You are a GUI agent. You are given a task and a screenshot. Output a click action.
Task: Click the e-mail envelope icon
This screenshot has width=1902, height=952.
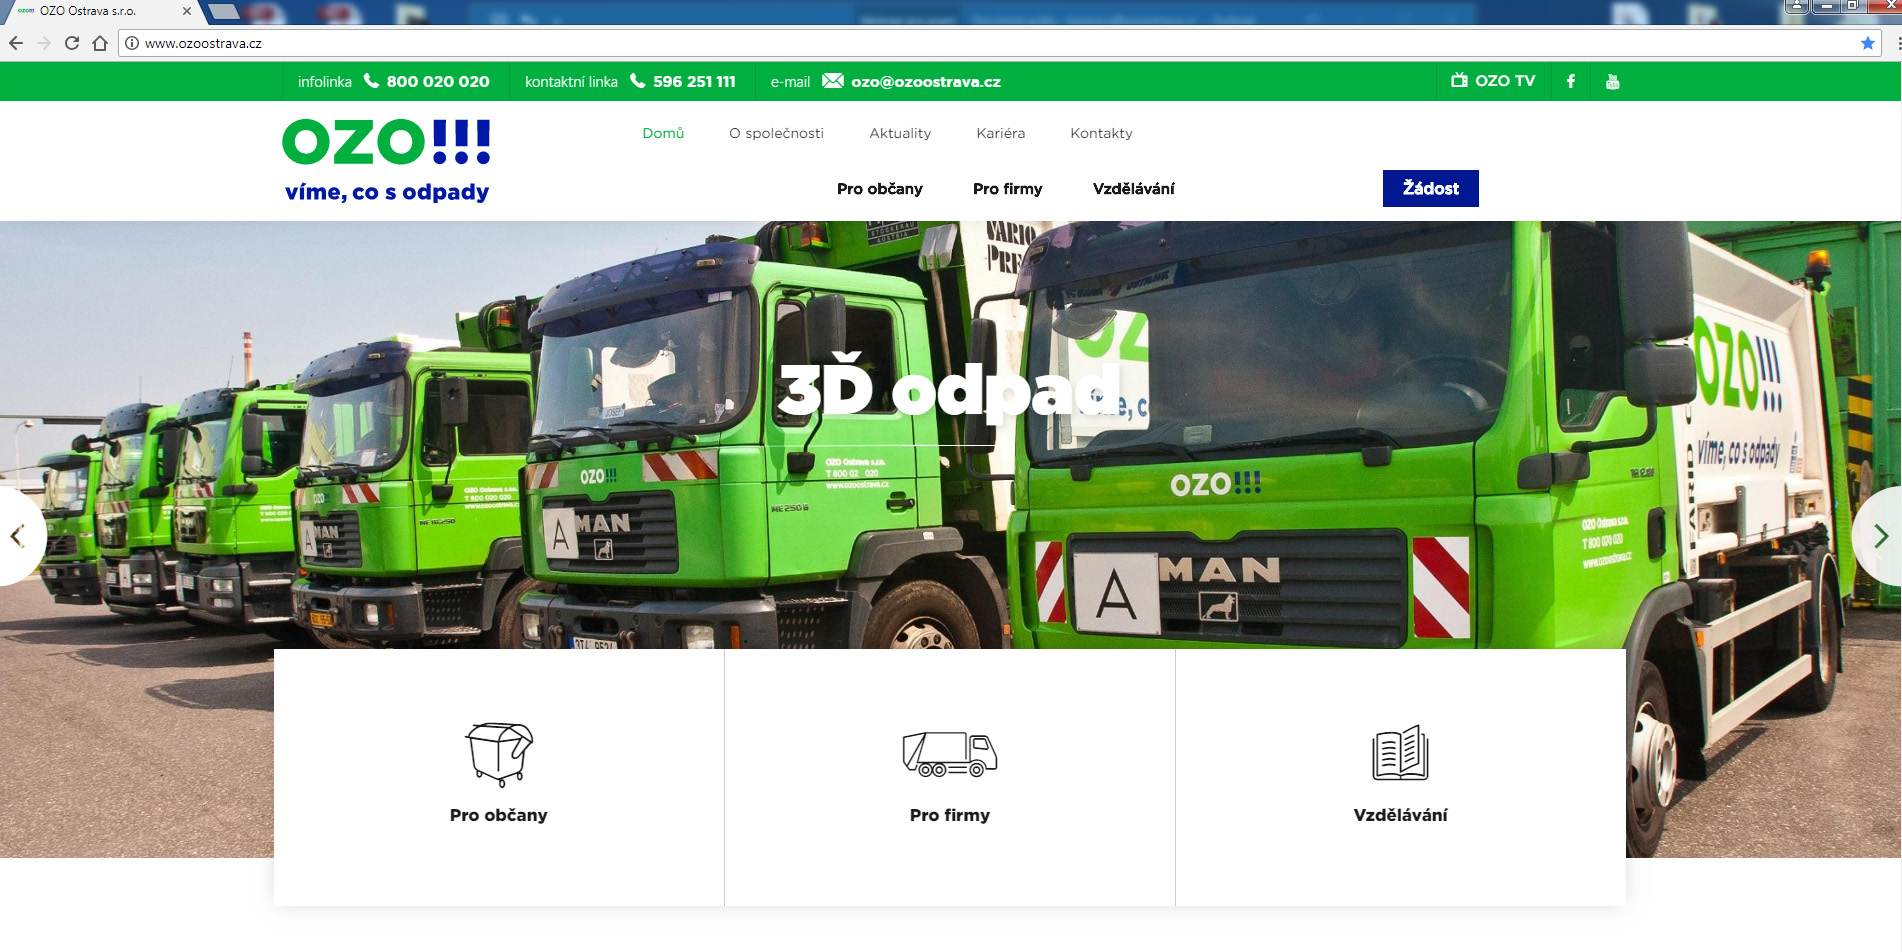click(832, 81)
